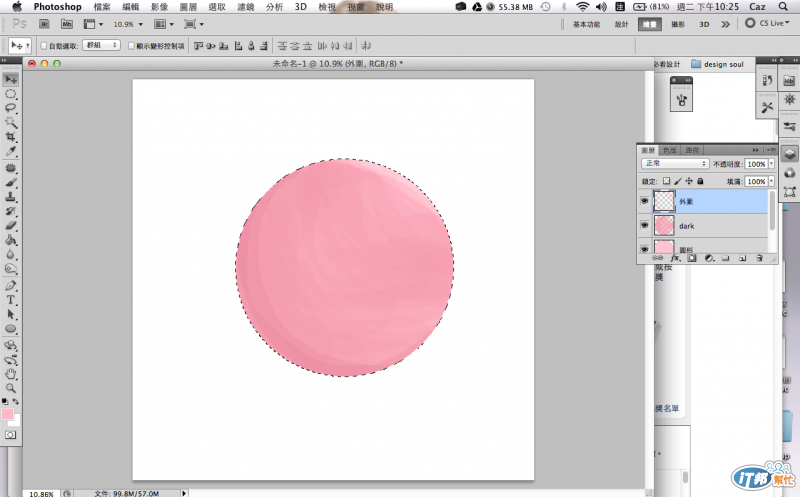Click the 基本功能 workspace button
Image resolution: width=800 pixels, height=497 pixels.
[x=587, y=23]
